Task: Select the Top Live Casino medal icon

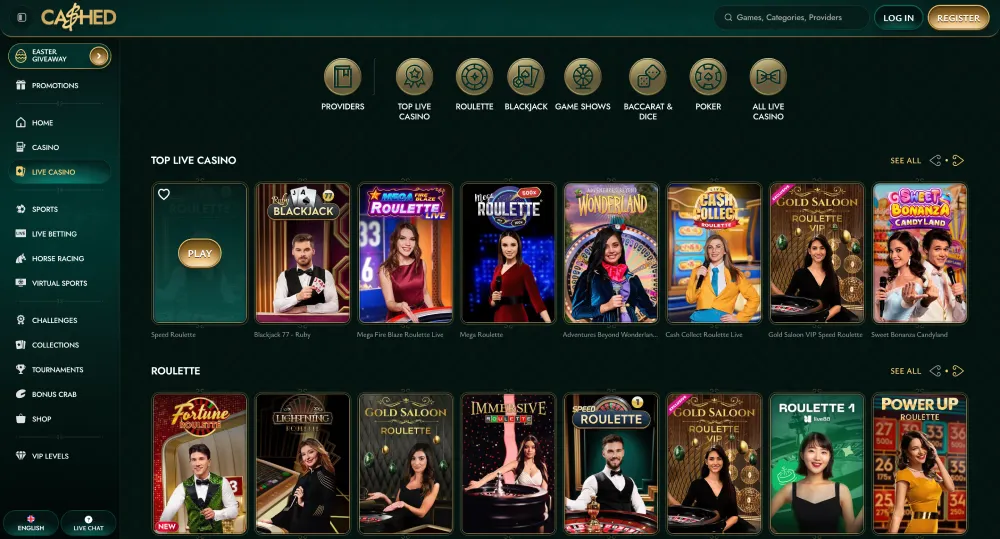Action: [x=414, y=77]
